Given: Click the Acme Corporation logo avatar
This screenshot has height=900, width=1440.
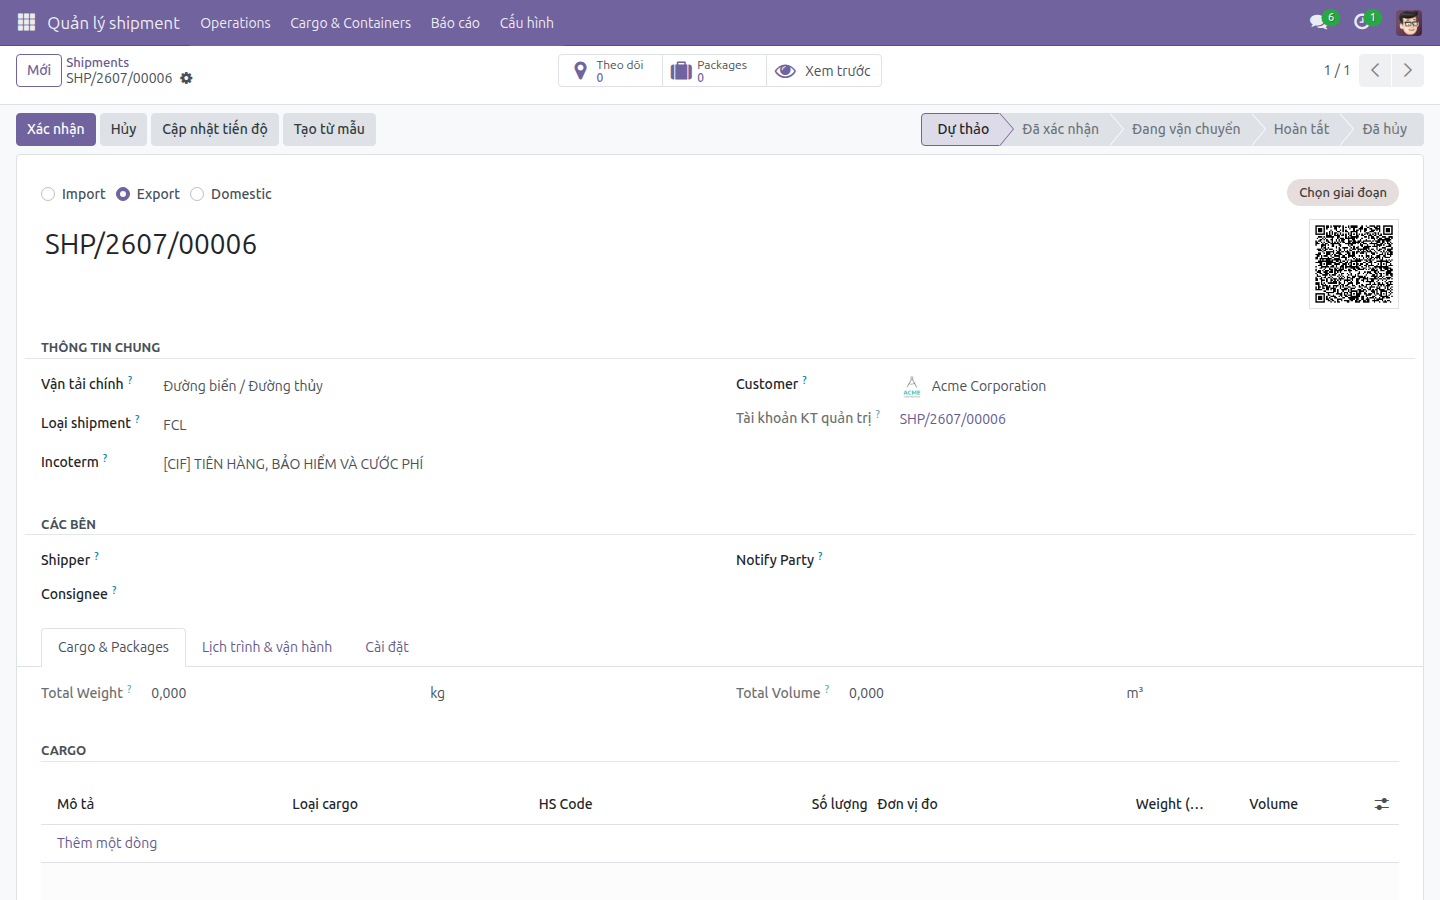Looking at the screenshot, I should click(x=912, y=386).
